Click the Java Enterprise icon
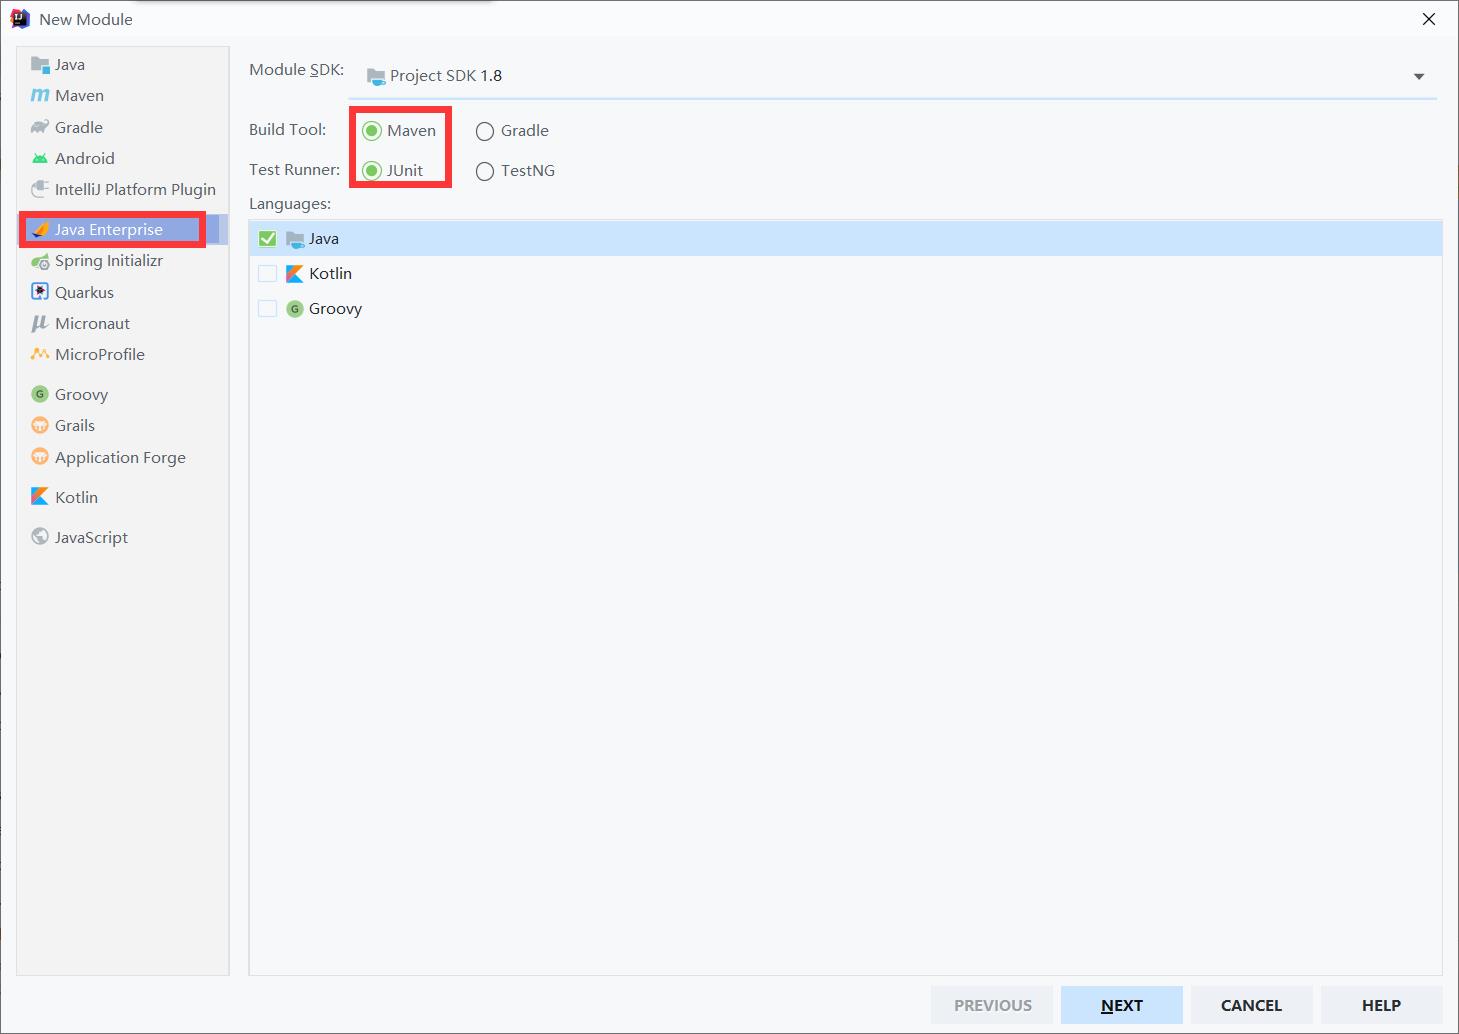Viewport: 1459px width, 1034px height. point(40,230)
